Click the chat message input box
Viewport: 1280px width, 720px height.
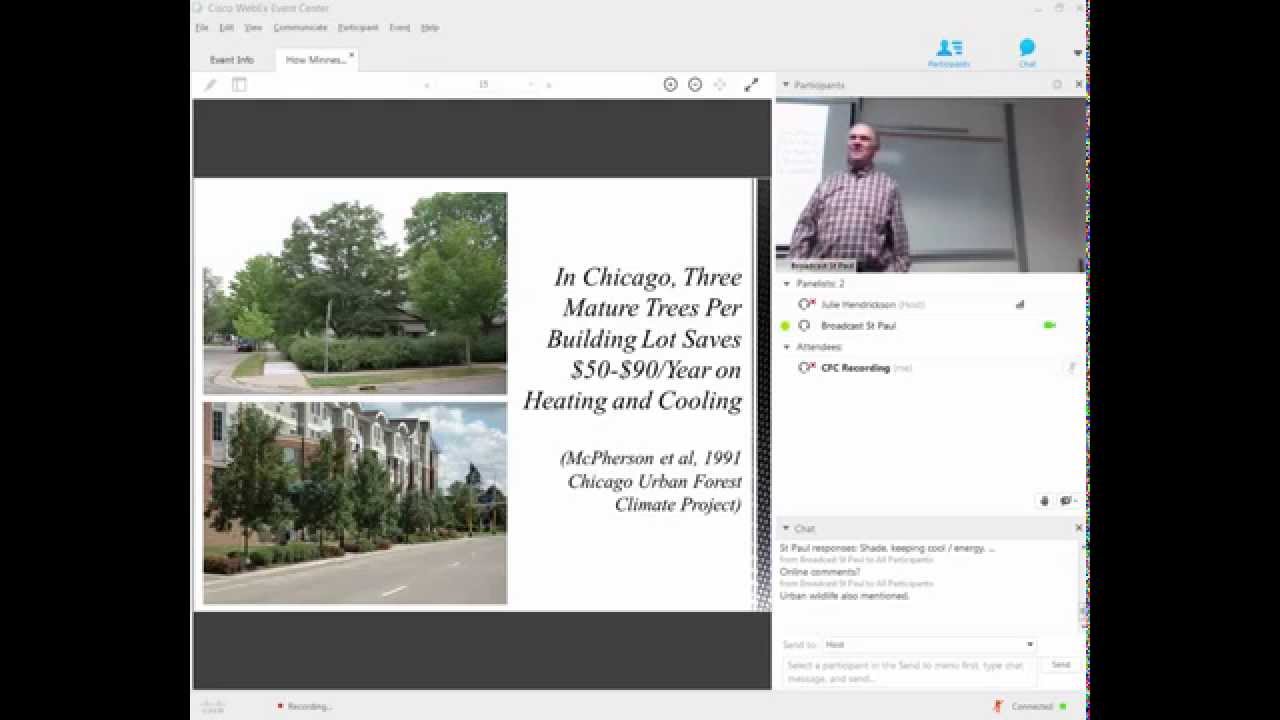click(908, 672)
